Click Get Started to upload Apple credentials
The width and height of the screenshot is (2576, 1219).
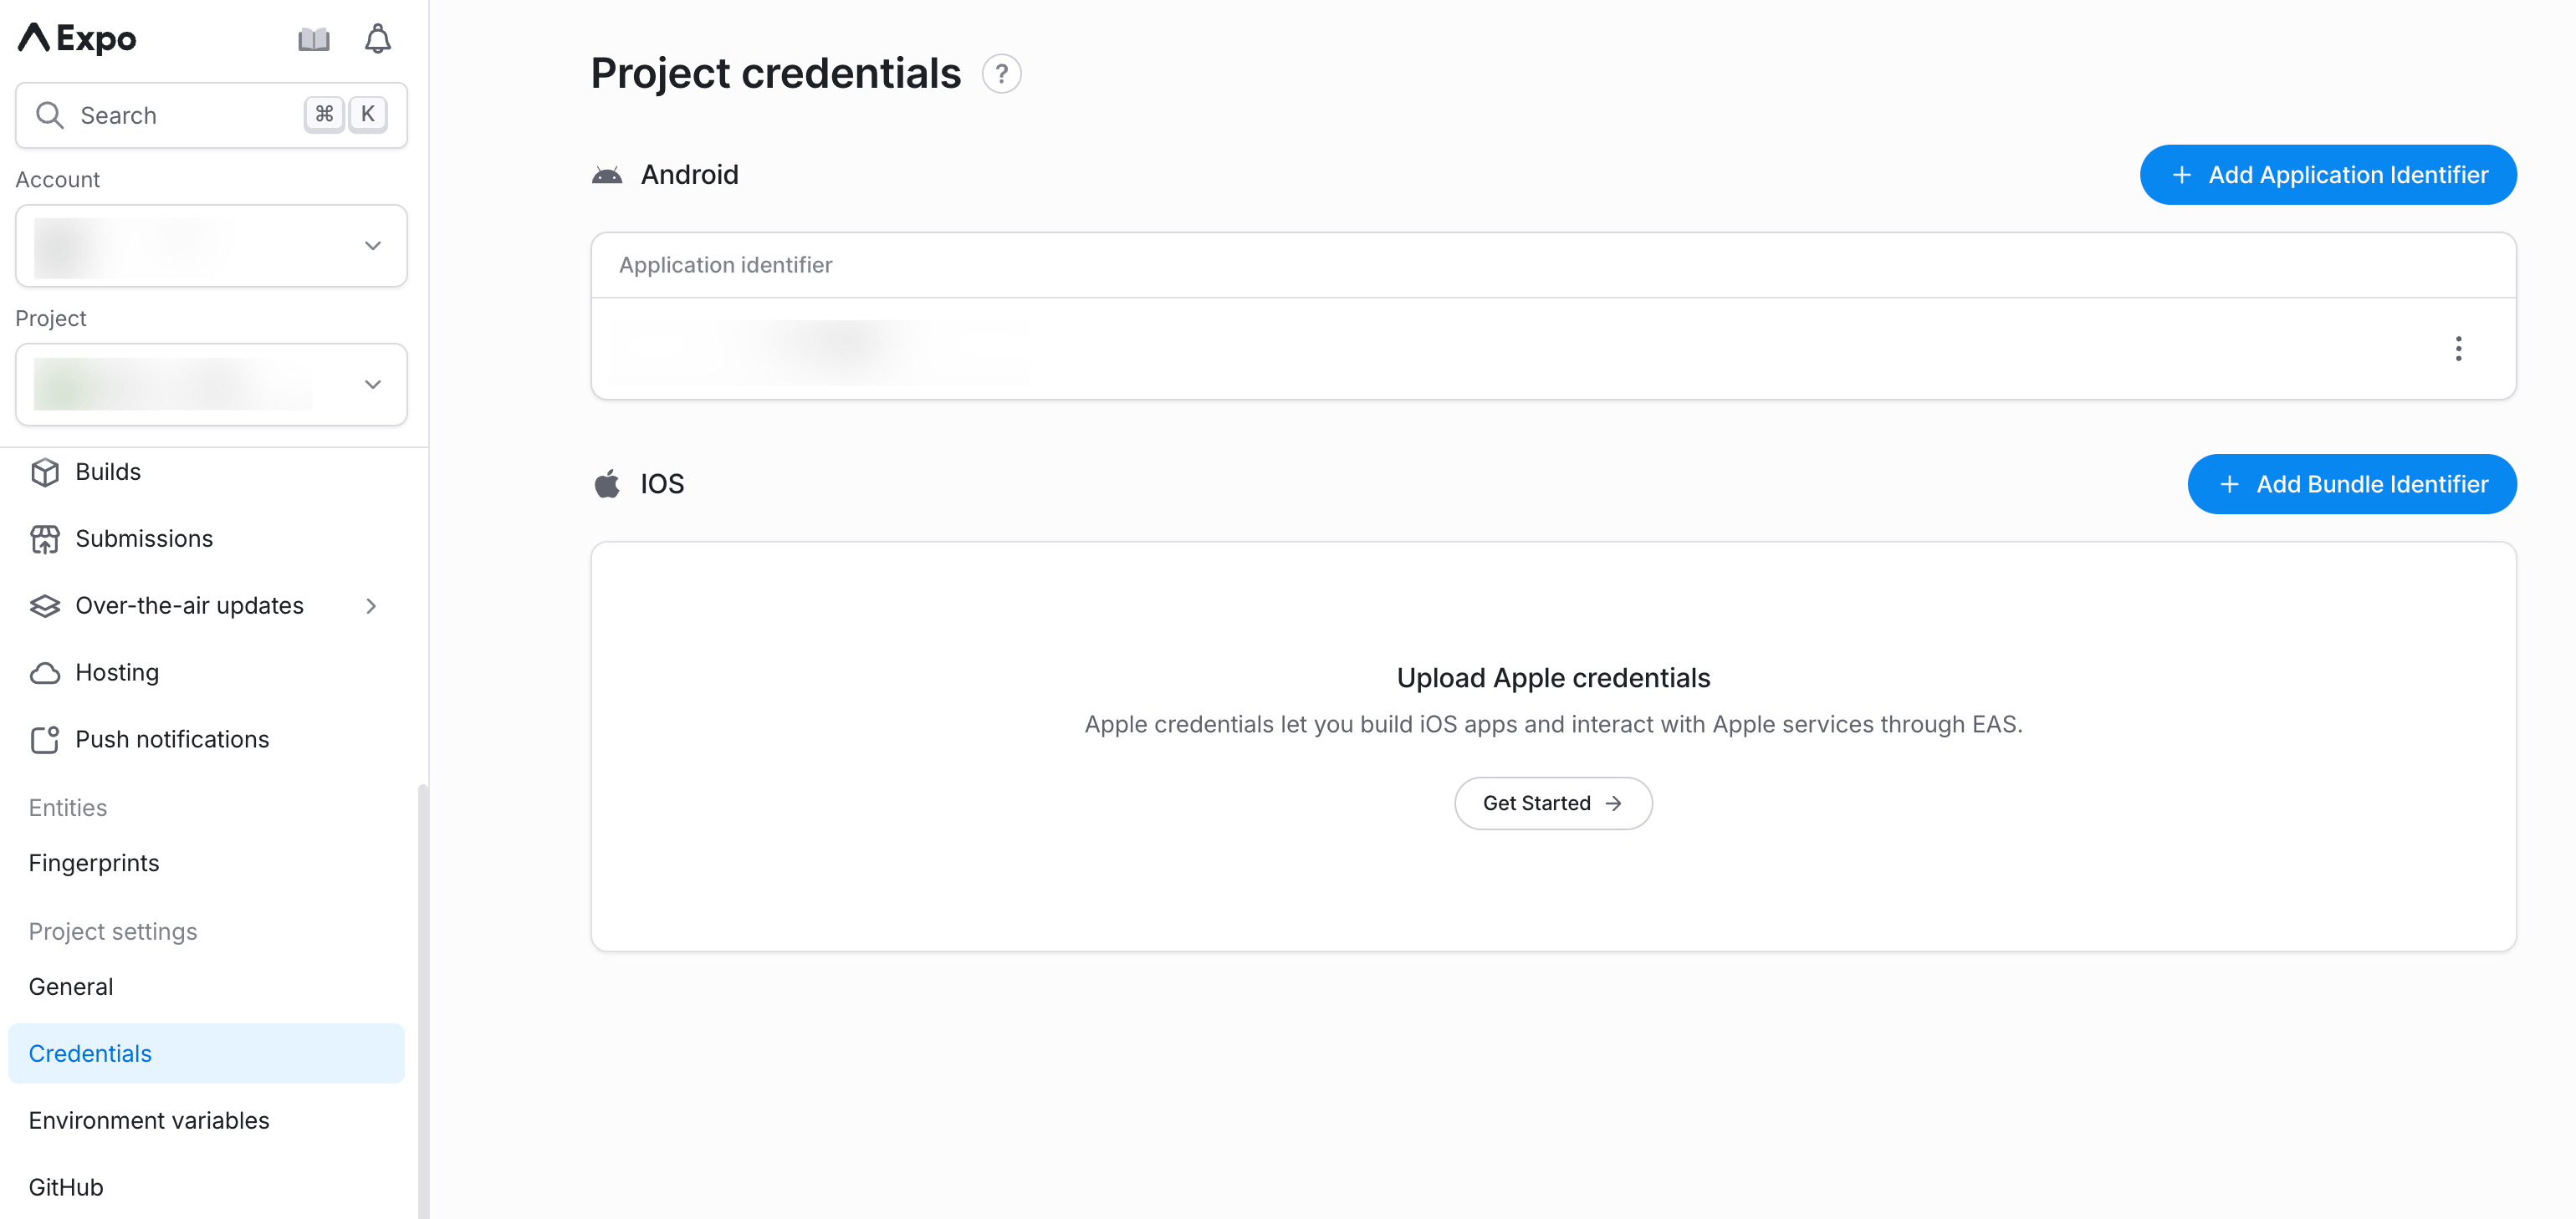tap(1552, 803)
